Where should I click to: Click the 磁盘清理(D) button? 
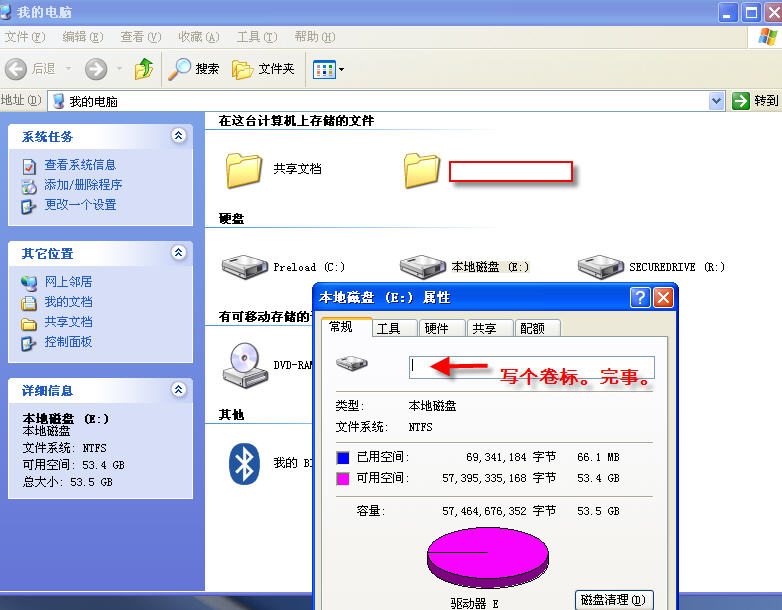coord(614,600)
